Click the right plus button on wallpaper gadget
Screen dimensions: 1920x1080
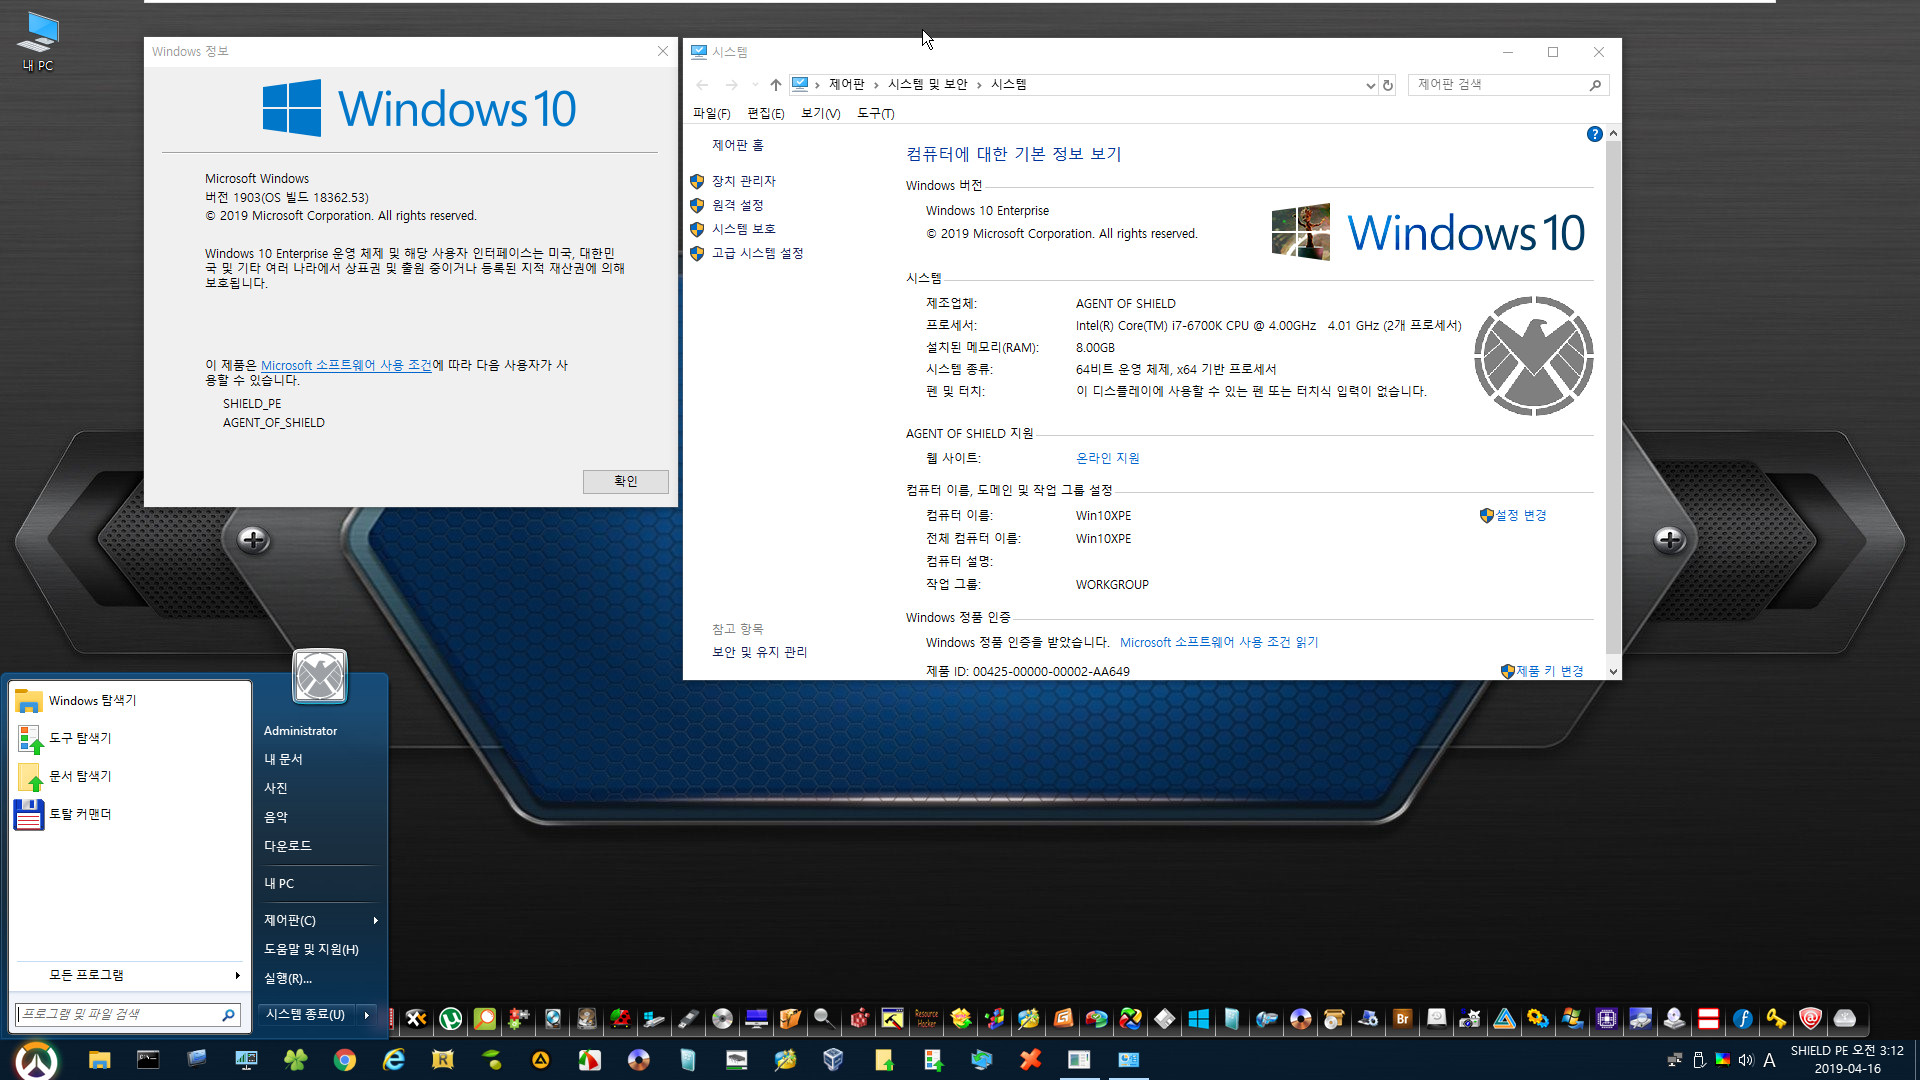(1669, 540)
